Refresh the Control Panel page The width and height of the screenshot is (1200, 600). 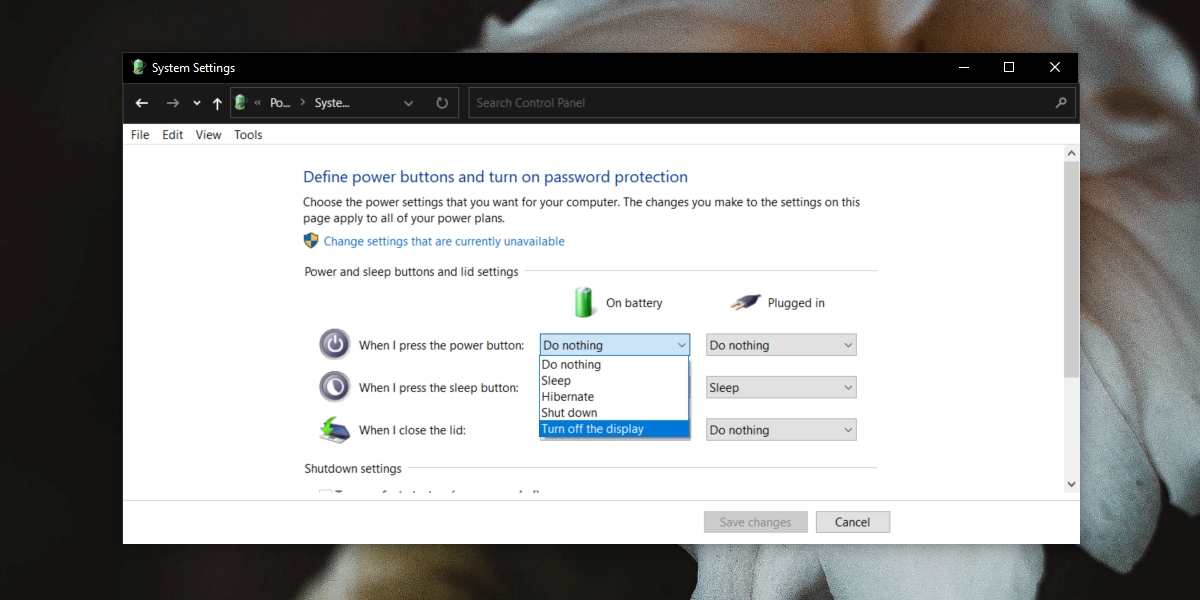point(442,103)
